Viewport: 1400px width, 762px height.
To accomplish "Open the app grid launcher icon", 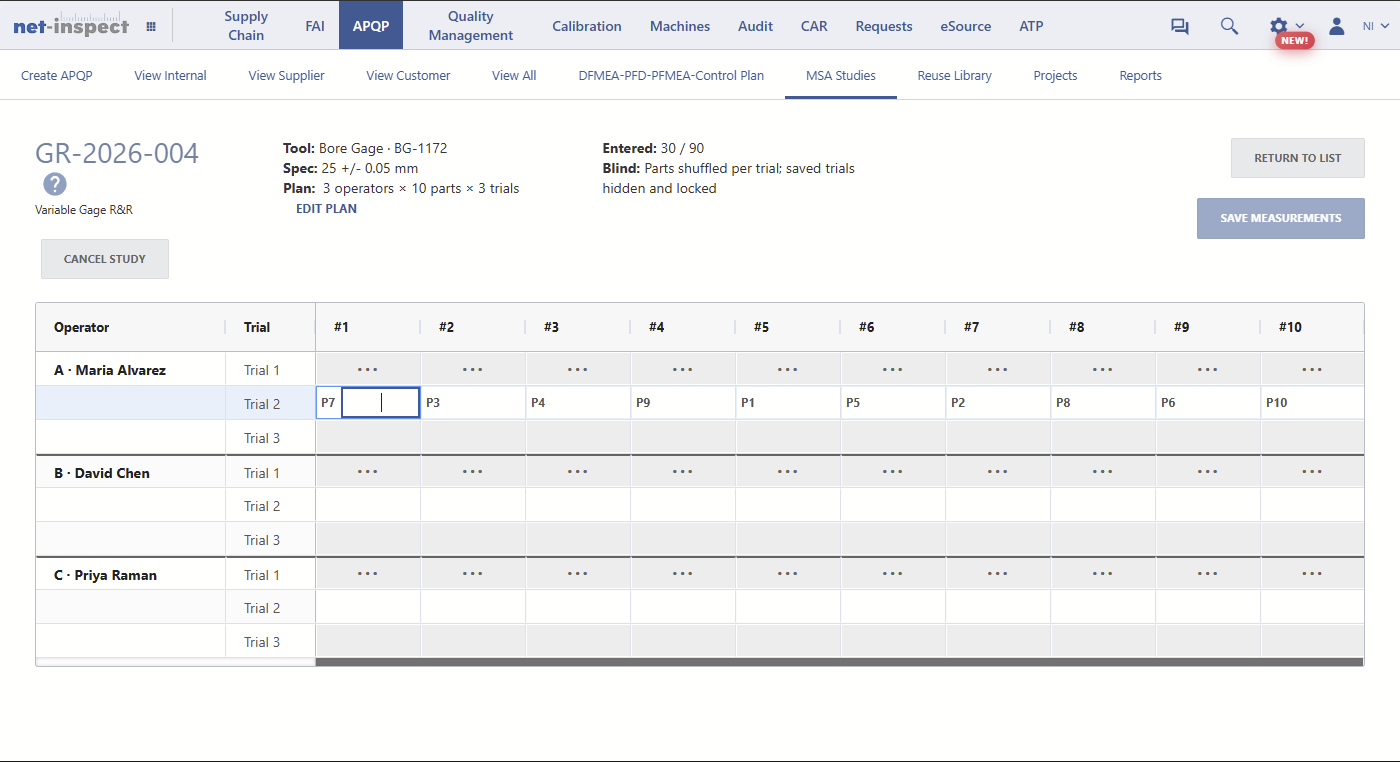I will pos(151,27).
